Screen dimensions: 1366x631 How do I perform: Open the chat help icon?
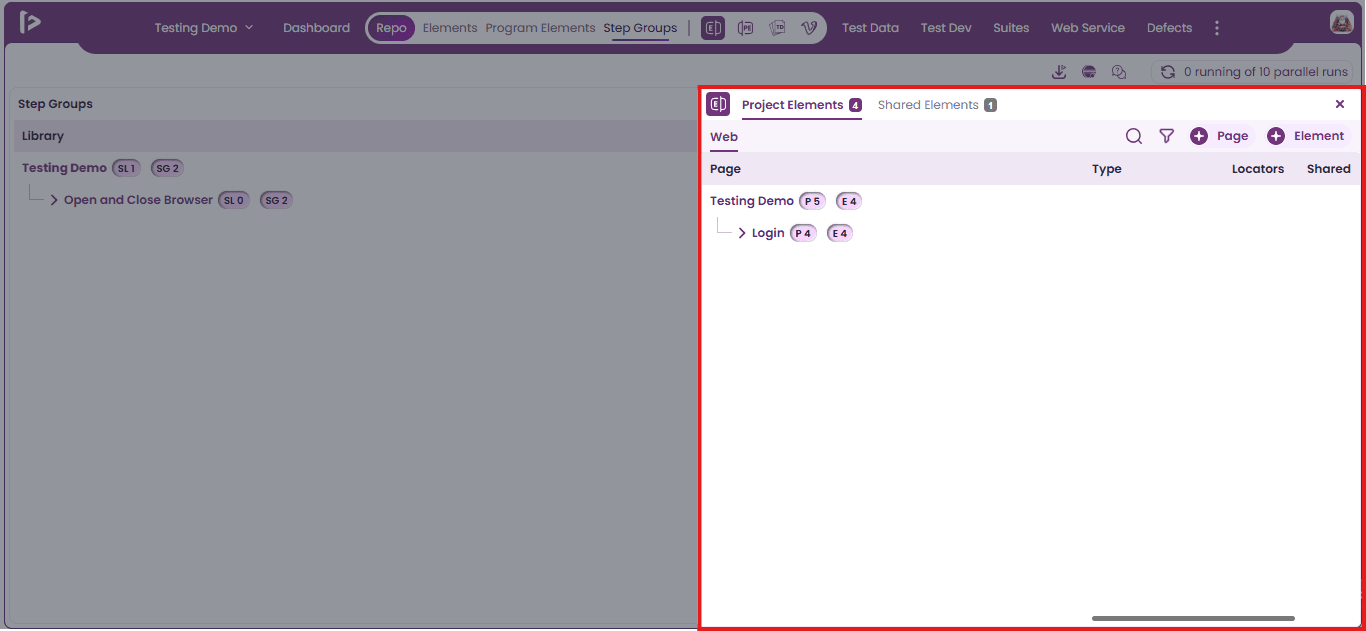(x=1119, y=72)
